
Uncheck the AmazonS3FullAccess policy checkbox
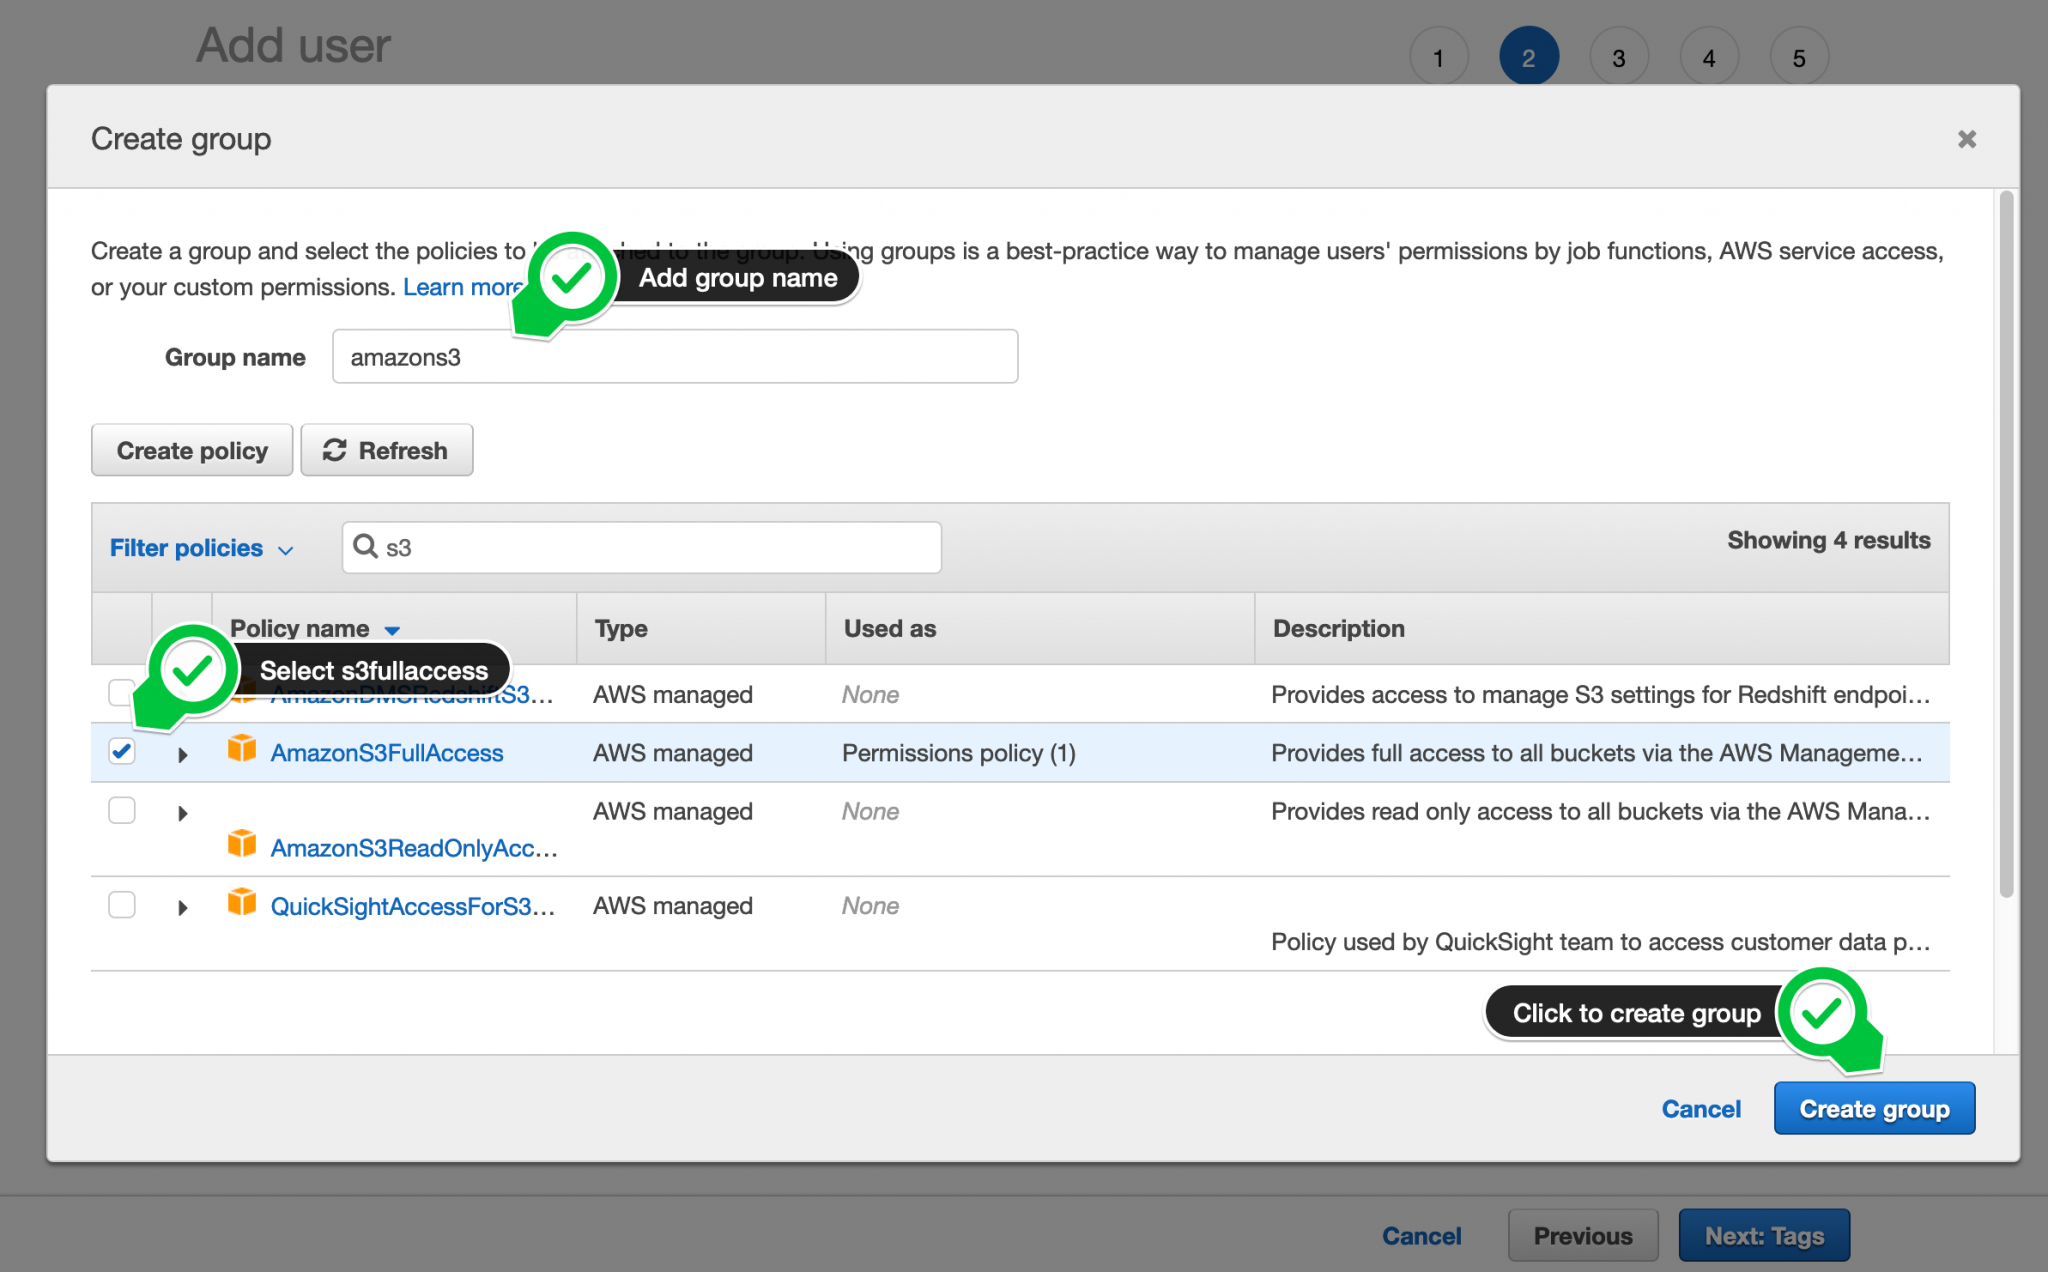point(121,752)
